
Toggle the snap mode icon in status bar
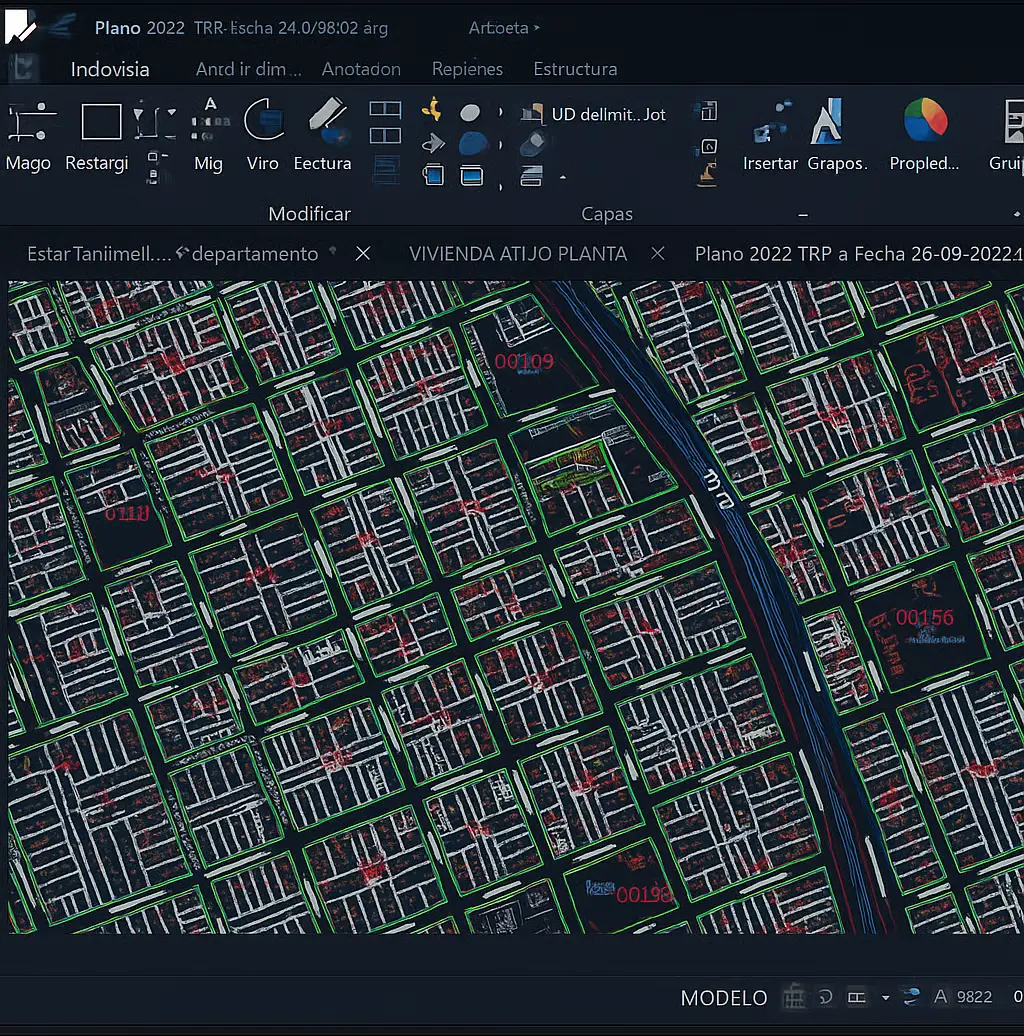click(x=825, y=996)
